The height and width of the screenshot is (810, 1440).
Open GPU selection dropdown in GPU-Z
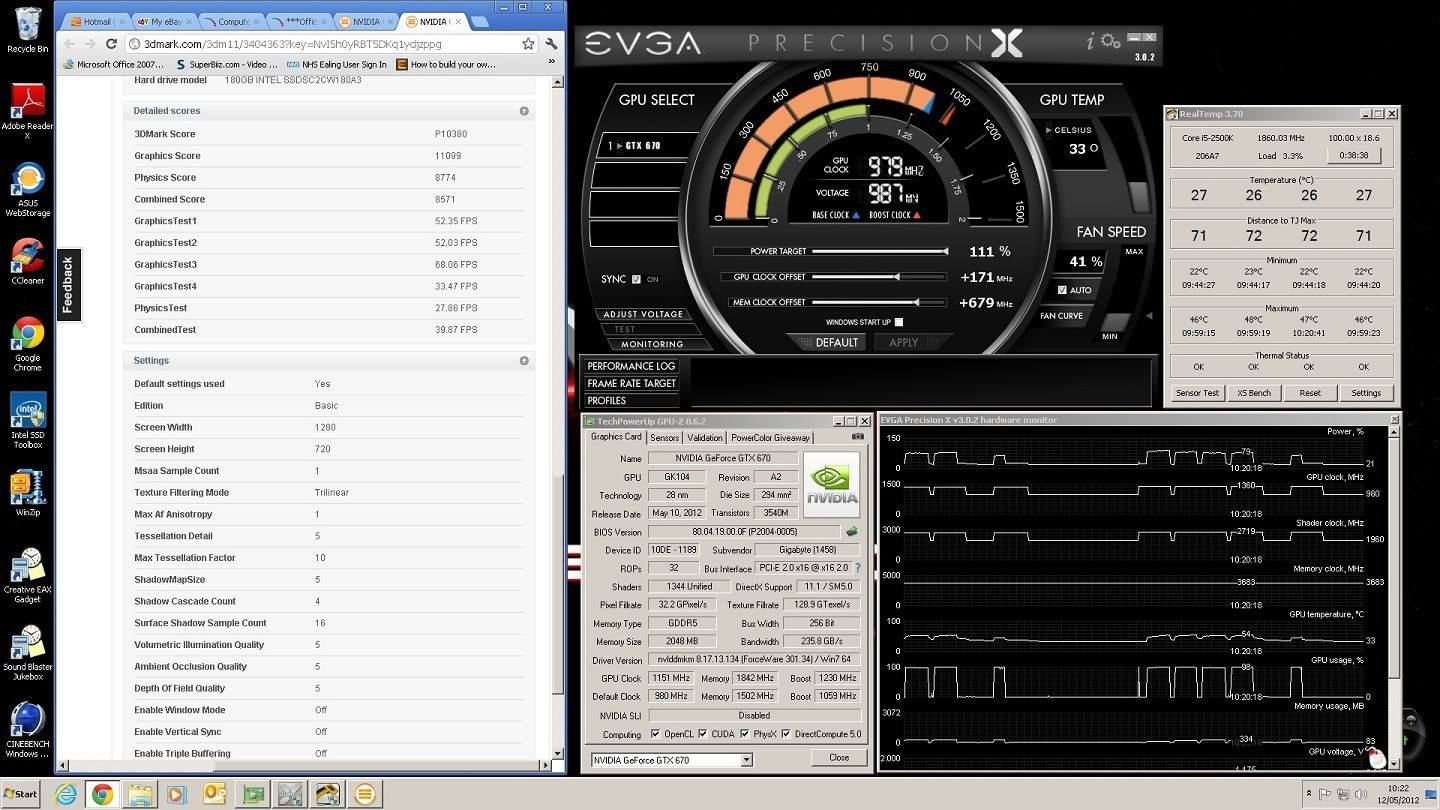pyautogui.click(x=746, y=760)
